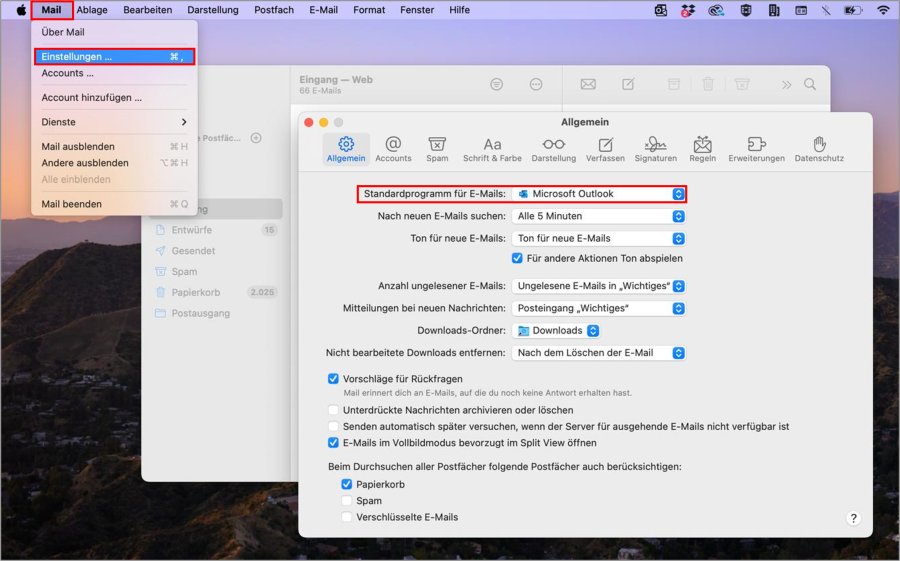The width and height of the screenshot is (900, 561).
Task: Open the Ablage menu
Action: 92,10
